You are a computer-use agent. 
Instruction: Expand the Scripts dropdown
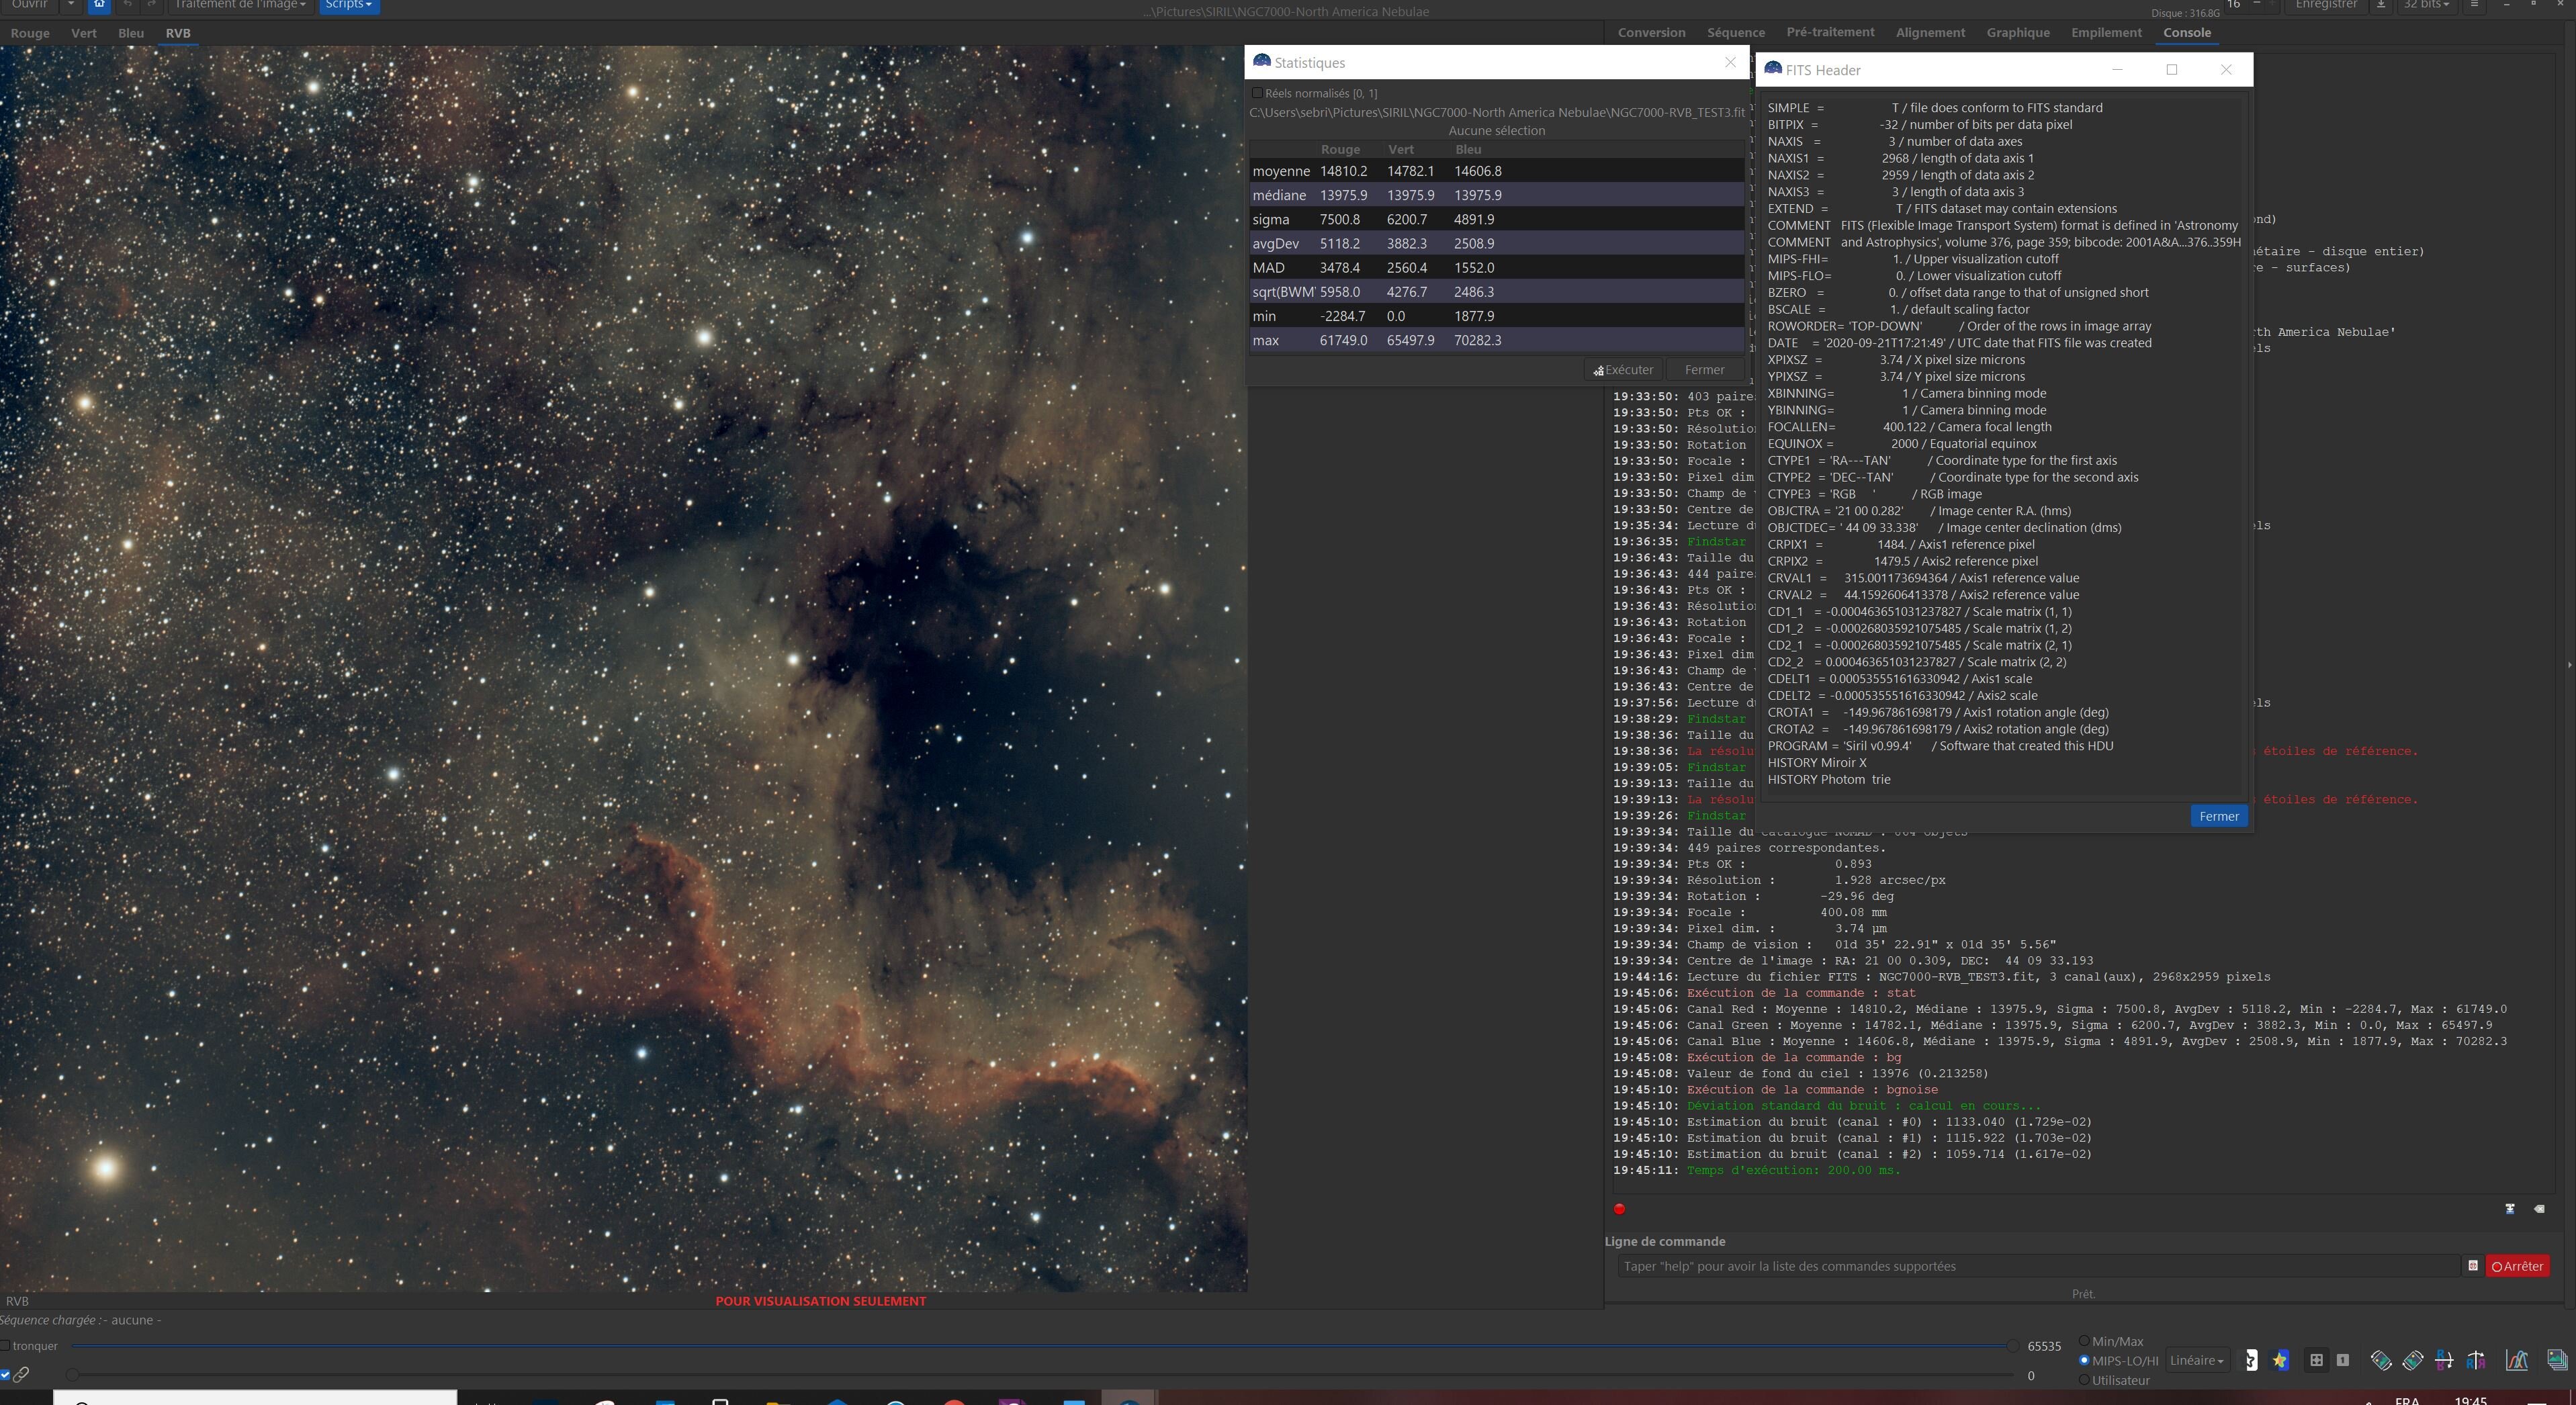coord(348,5)
